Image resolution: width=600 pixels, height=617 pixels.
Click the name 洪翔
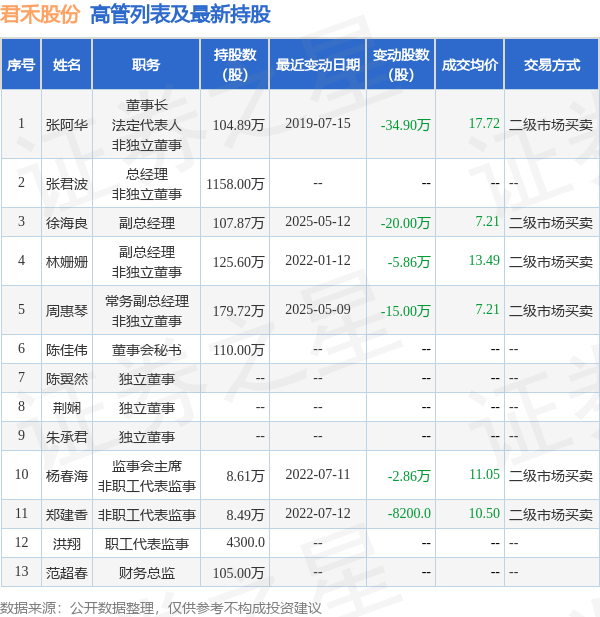tap(67, 544)
